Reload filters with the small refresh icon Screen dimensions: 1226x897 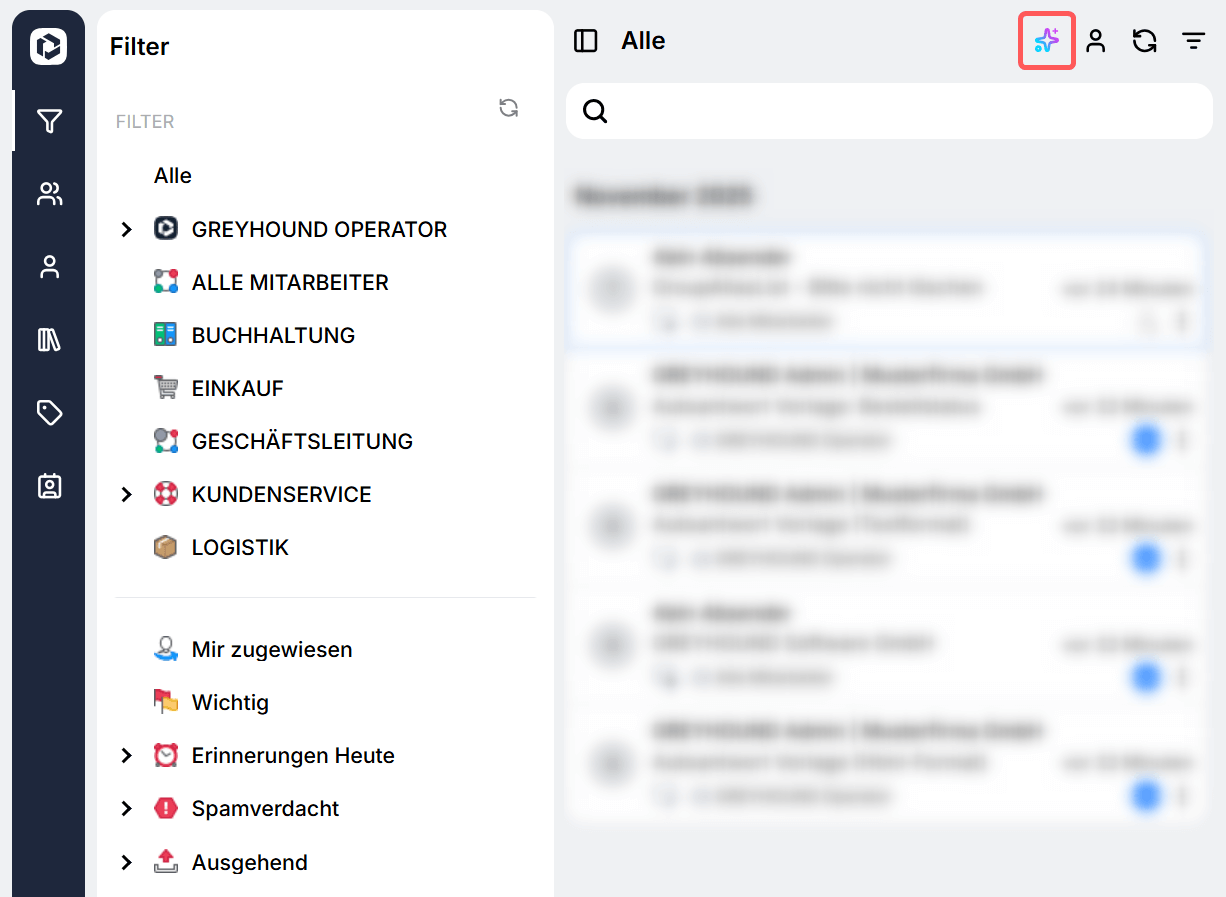click(x=509, y=108)
